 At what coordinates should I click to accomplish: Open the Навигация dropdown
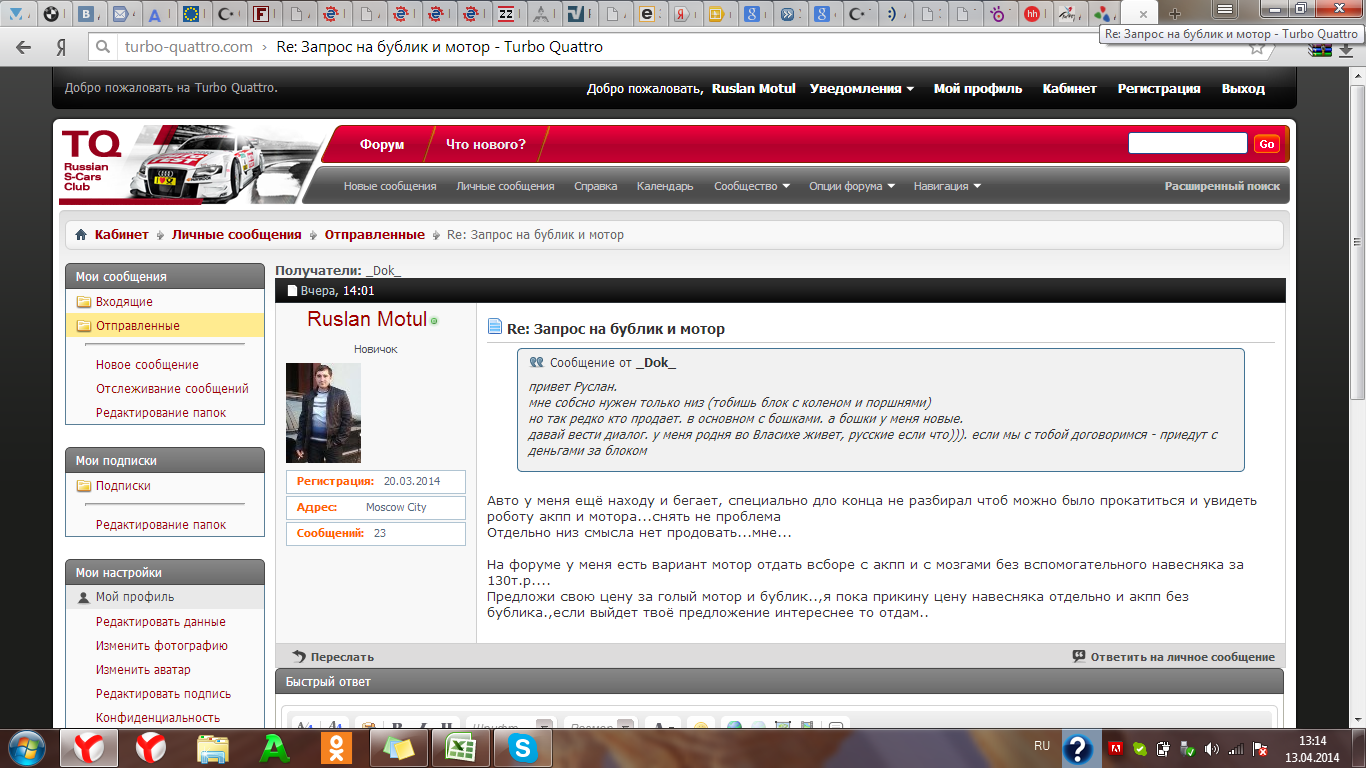[946, 186]
